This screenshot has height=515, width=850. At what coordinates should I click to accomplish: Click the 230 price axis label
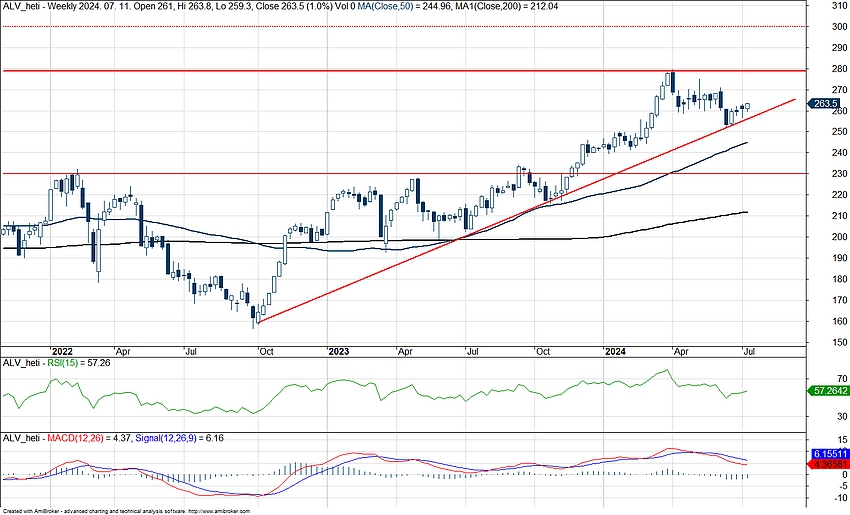click(839, 174)
